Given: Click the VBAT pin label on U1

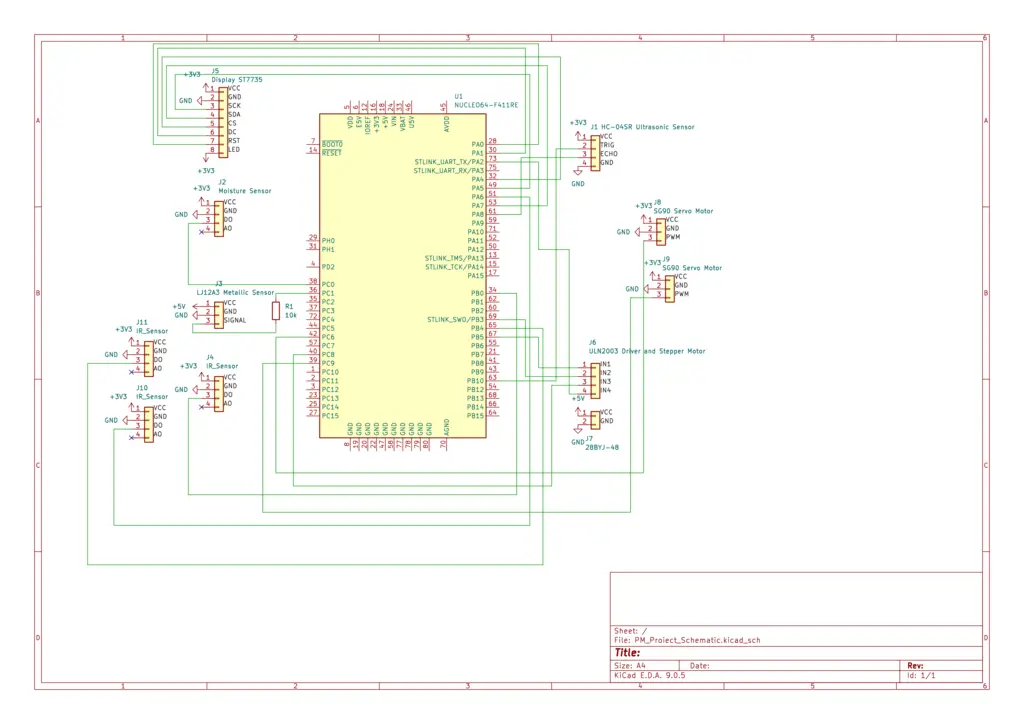Looking at the screenshot, I should tap(403, 124).
